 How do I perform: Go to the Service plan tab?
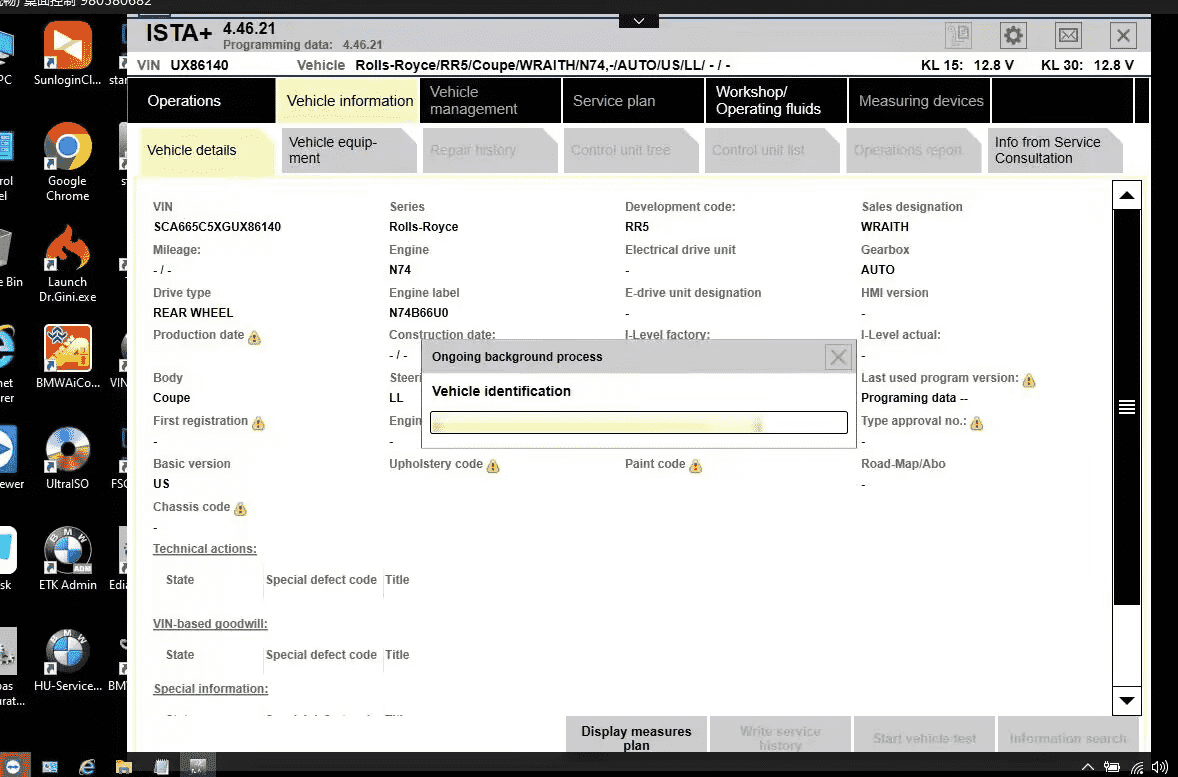pyautogui.click(x=633, y=101)
